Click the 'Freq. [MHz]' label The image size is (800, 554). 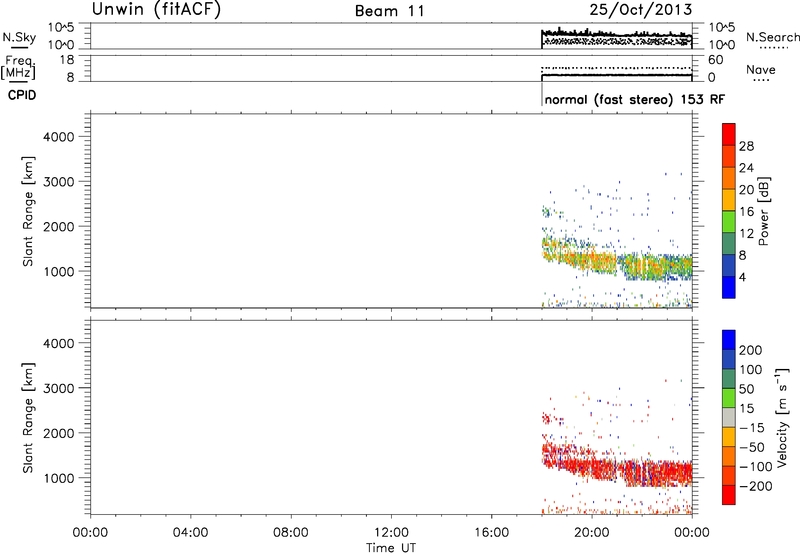pos(19,67)
